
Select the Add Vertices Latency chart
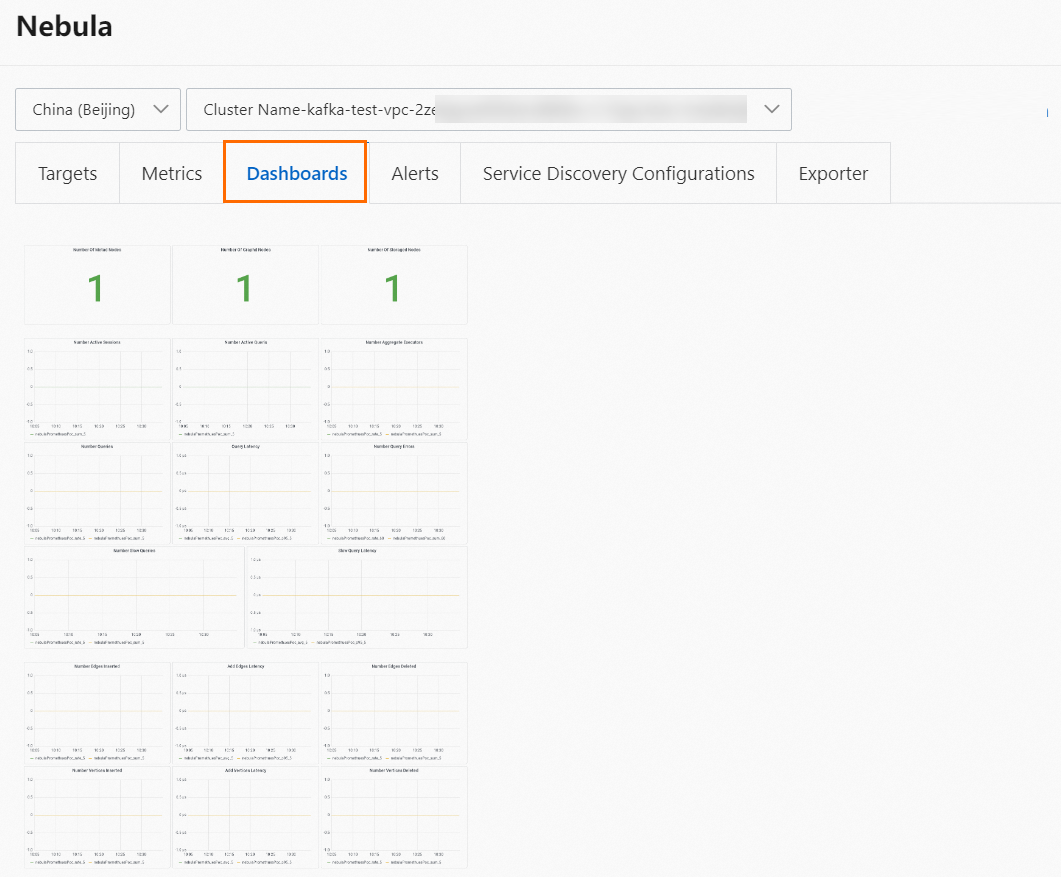[246, 817]
